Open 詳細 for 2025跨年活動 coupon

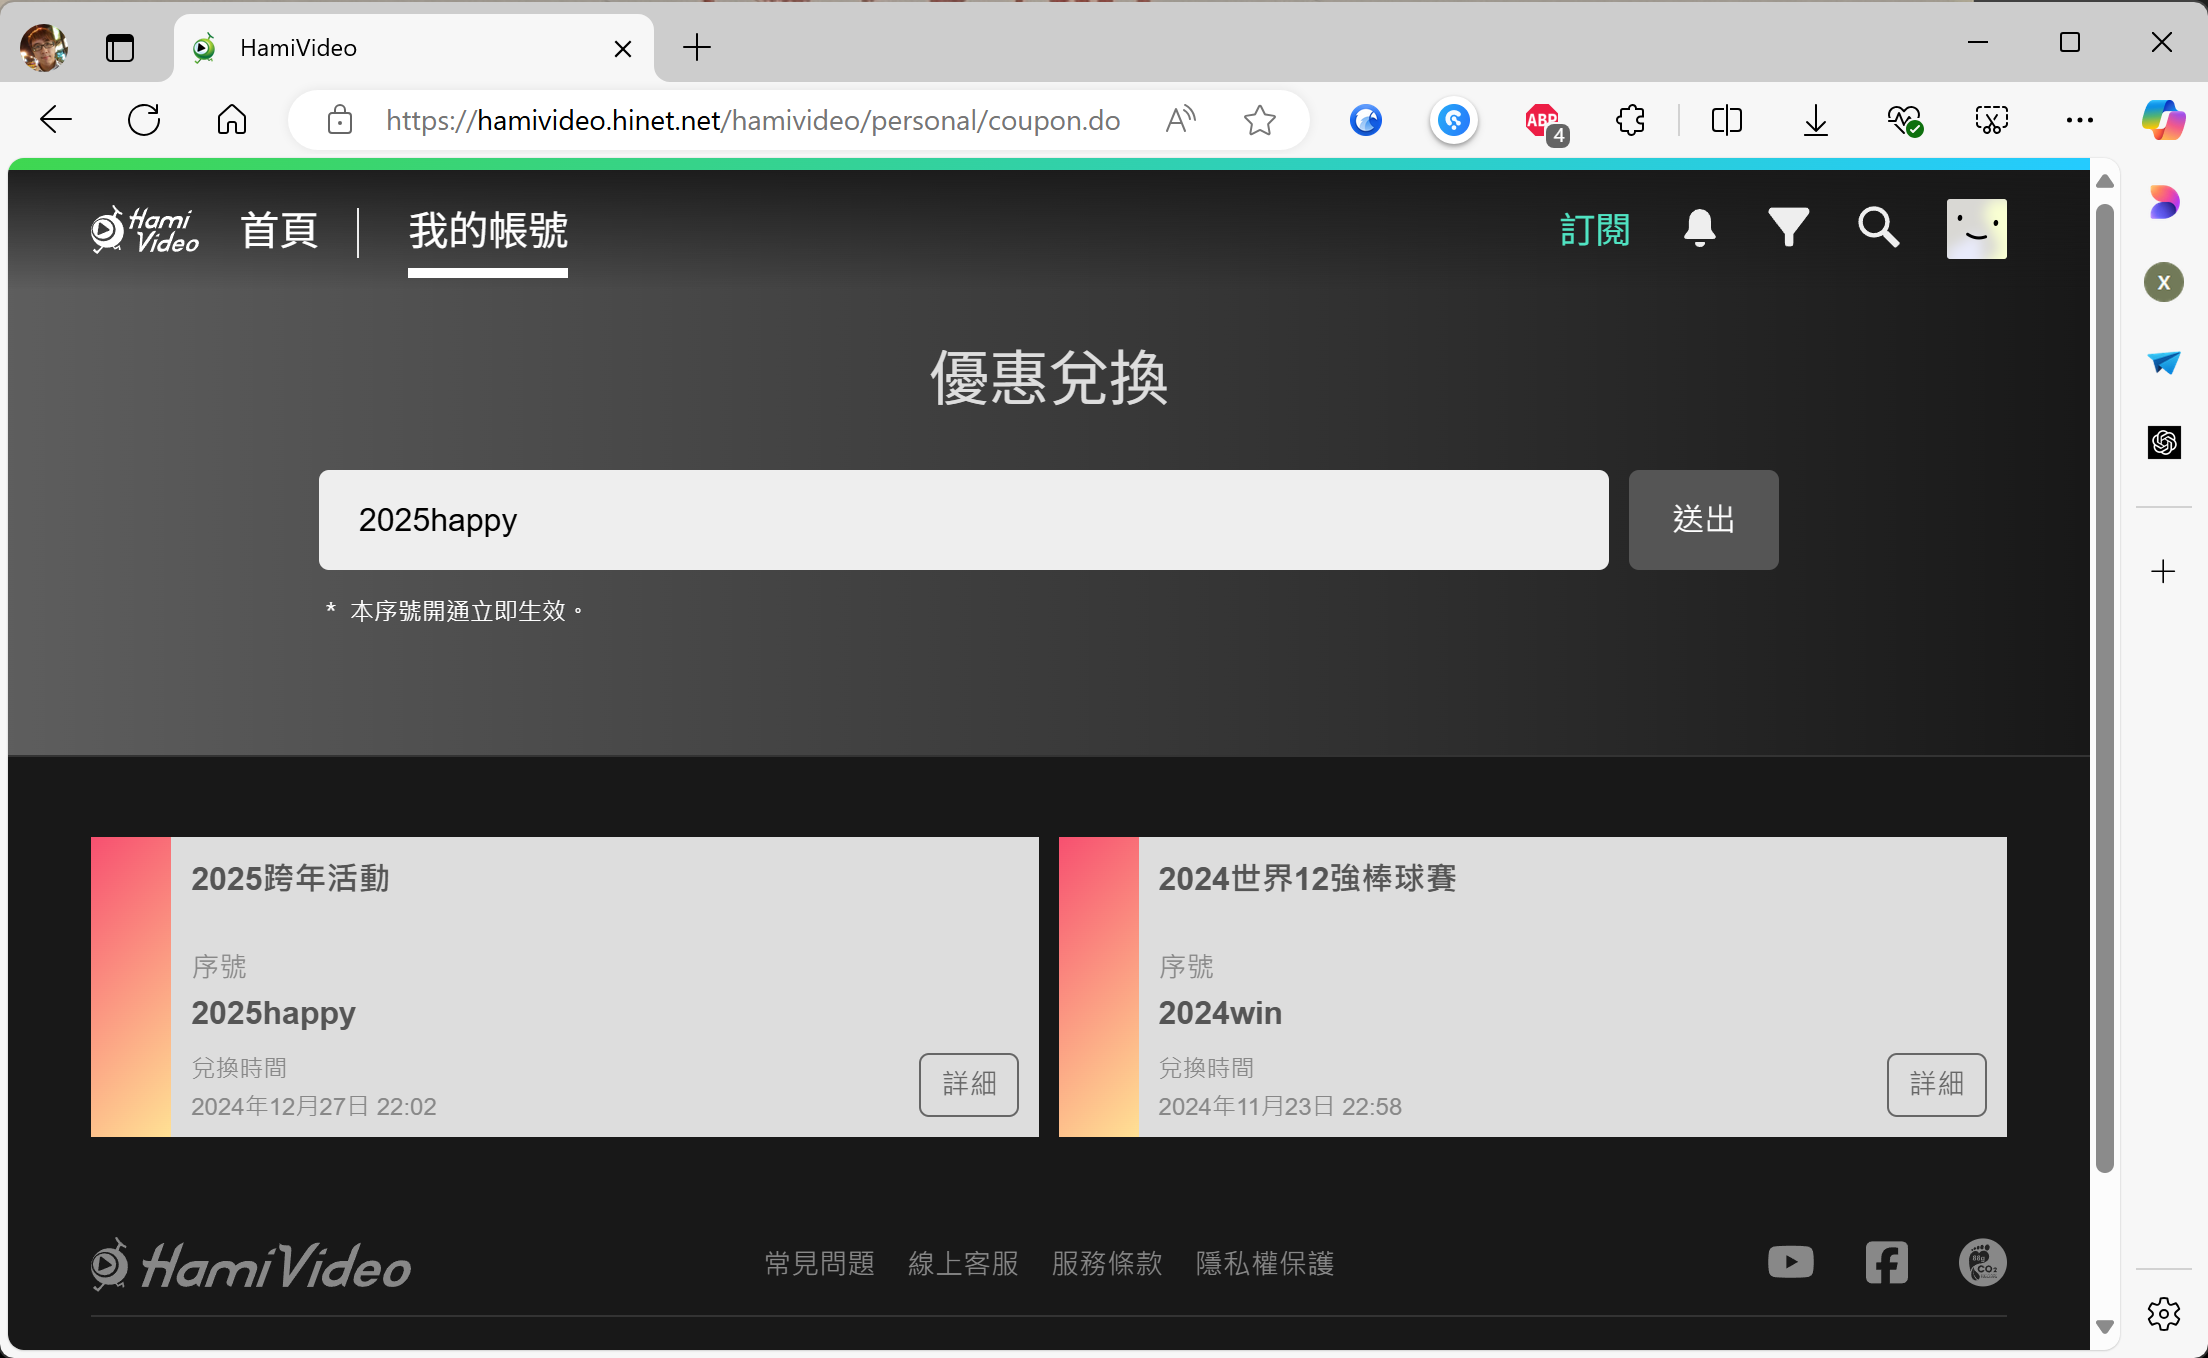(968, 1084)
